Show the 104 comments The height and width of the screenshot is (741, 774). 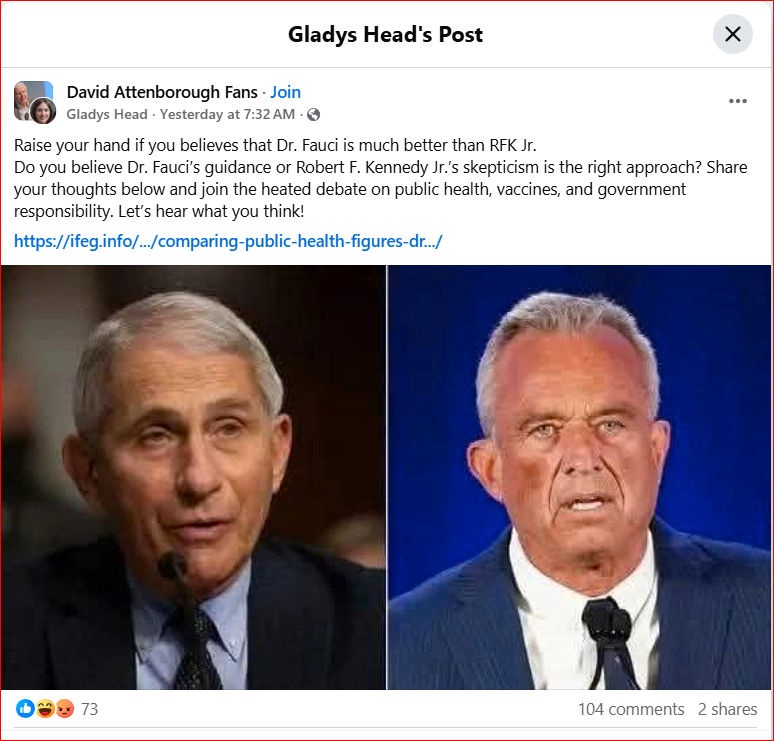point(630,709)
